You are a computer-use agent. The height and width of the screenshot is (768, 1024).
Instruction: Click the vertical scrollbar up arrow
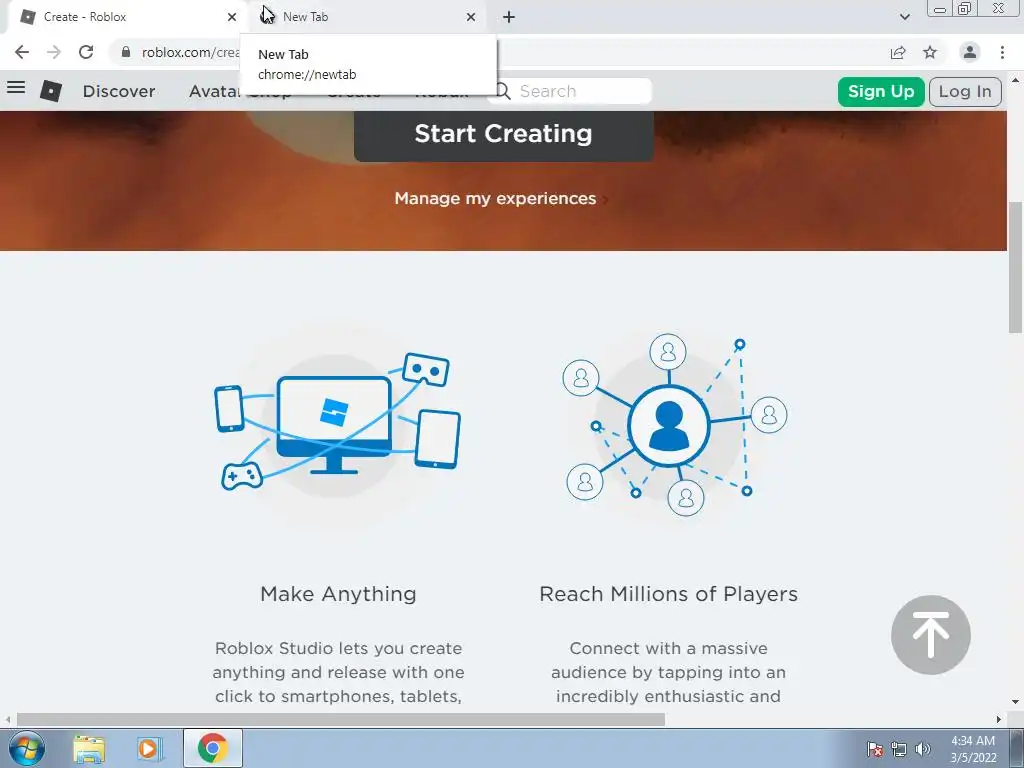click(x=1016, y=81)
